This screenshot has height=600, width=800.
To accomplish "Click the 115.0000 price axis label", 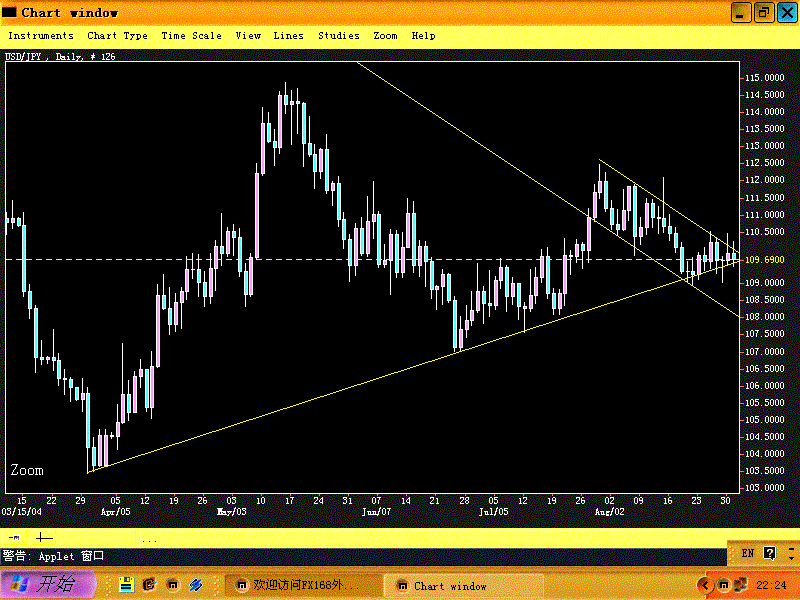I will point(765,78).
